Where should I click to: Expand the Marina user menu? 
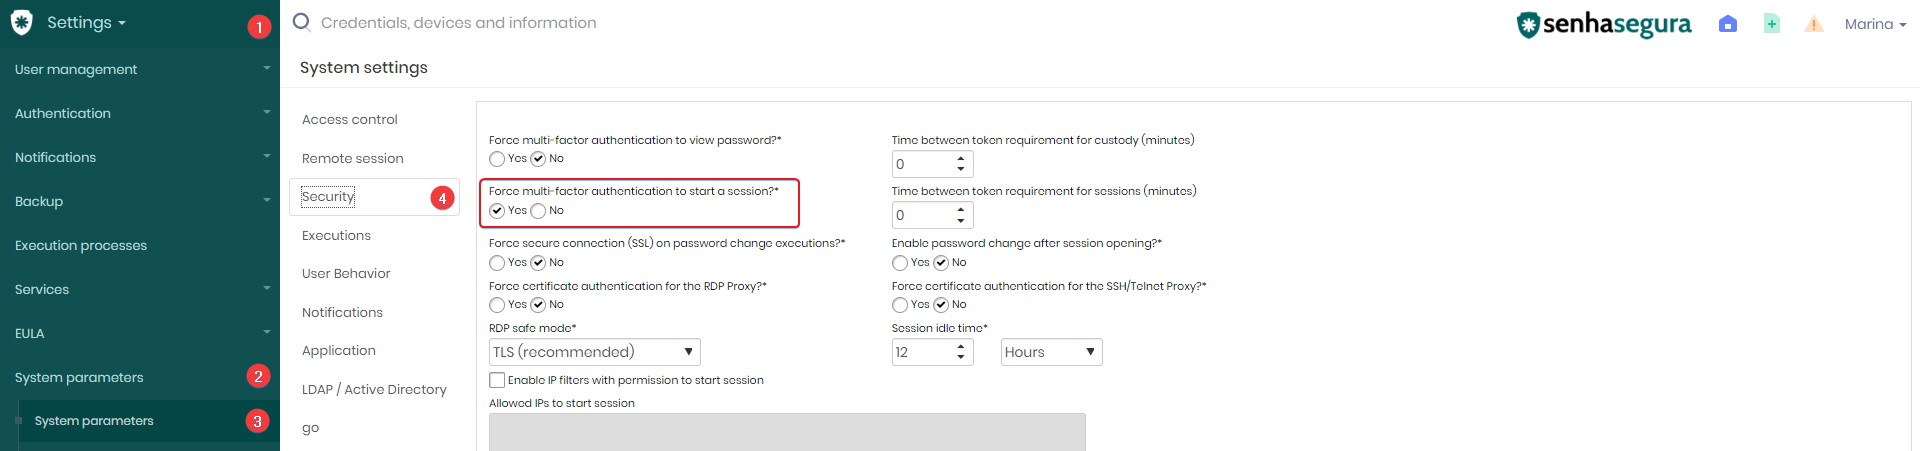tap(1875, 24)
